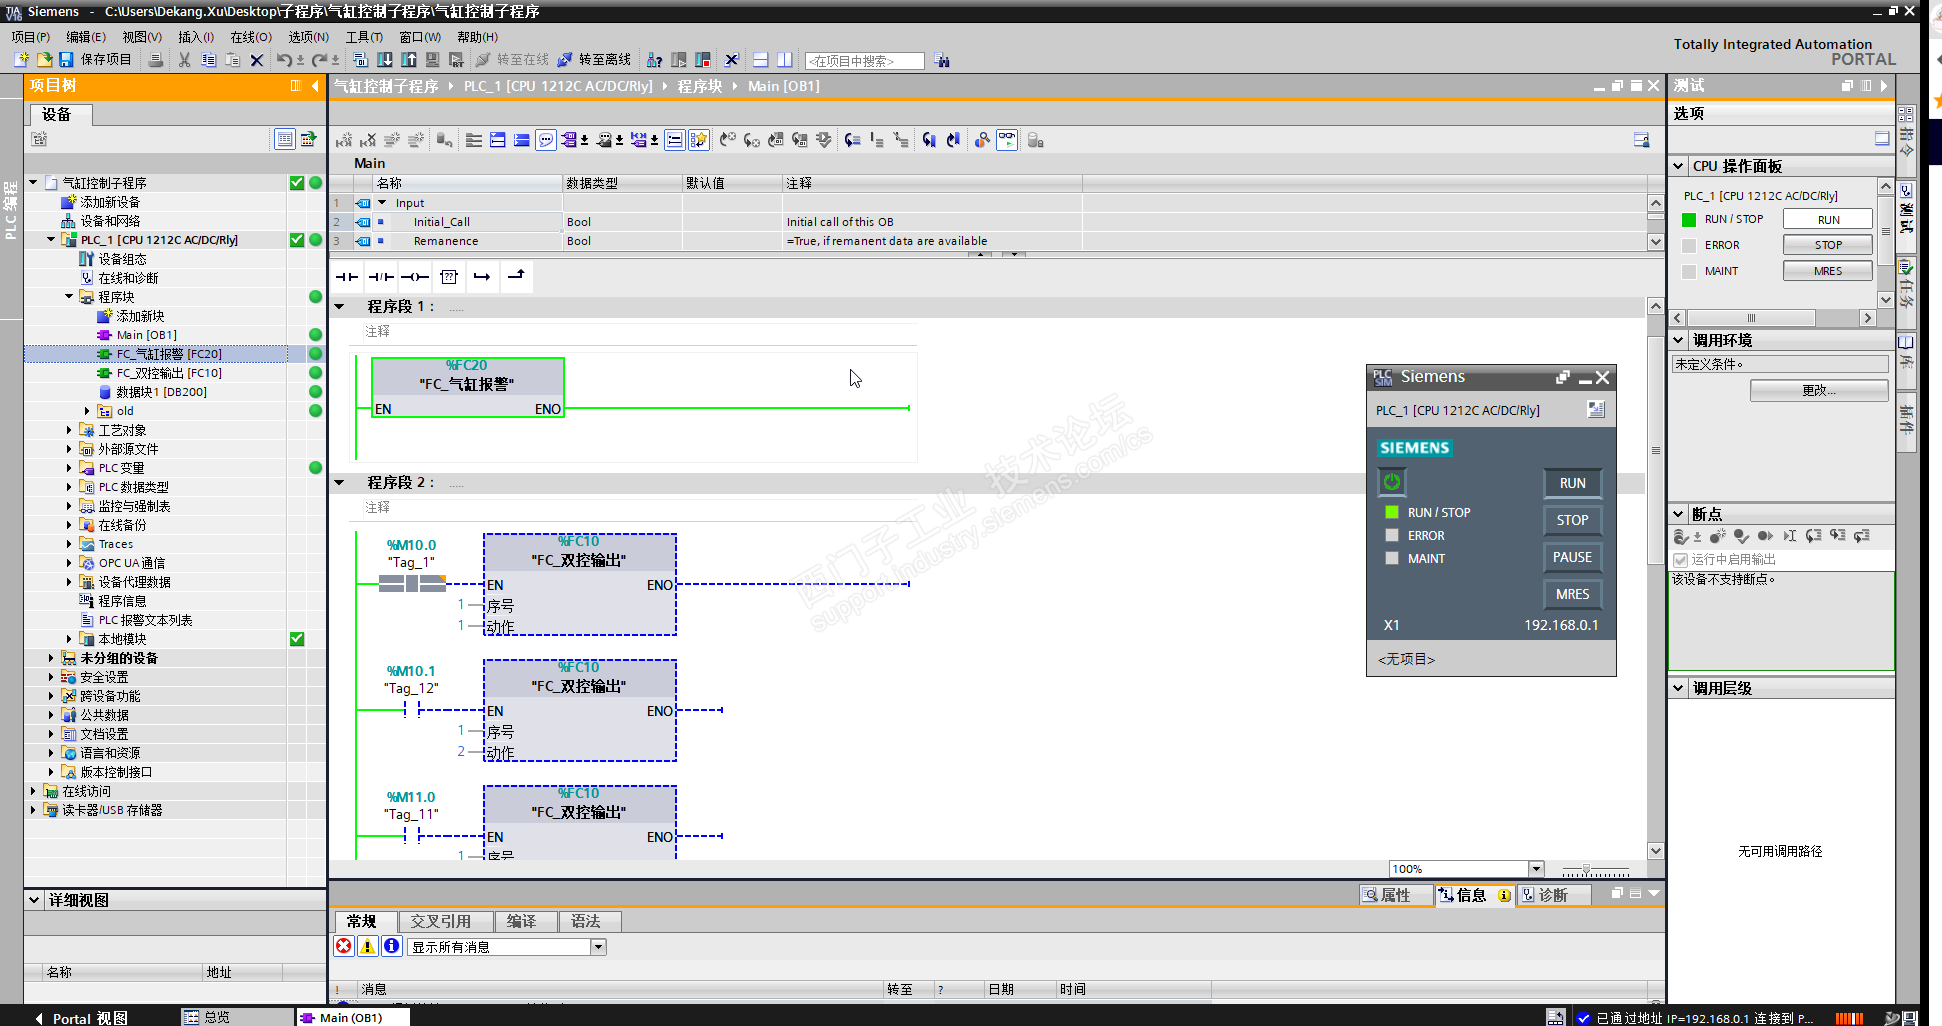This screenshot has width=1942, height=1026.
Task: Split the editor space horizontally
Action: click(761, 60)
